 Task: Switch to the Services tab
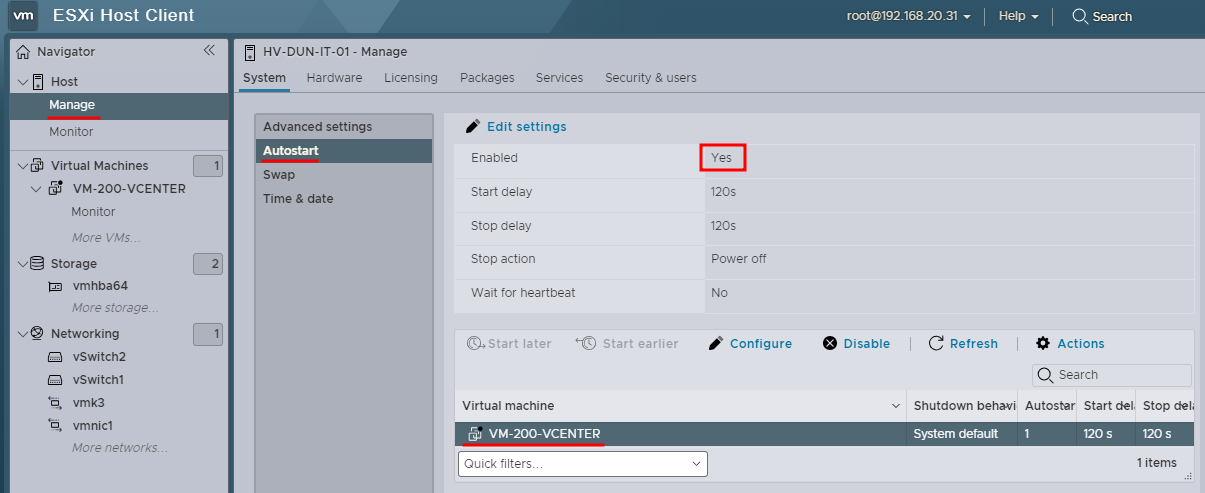559,78
